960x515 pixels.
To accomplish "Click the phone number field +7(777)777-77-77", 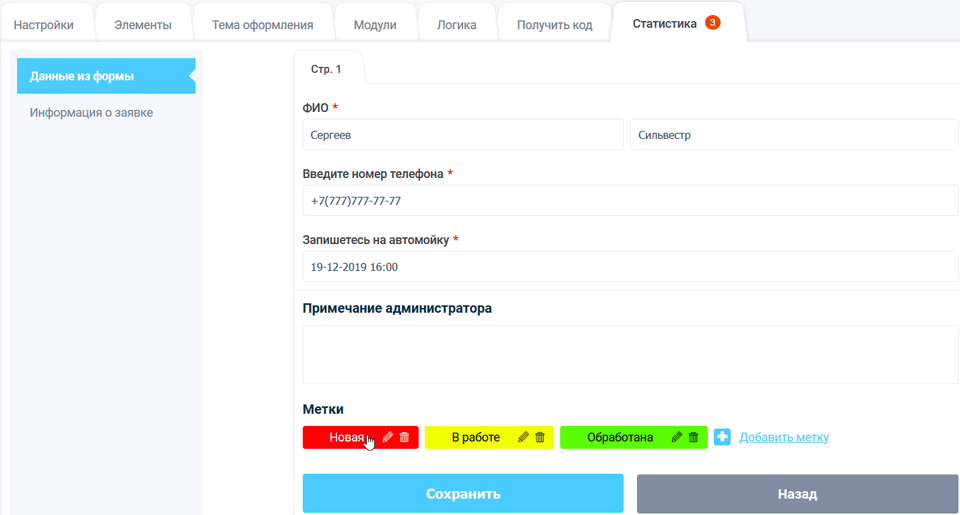I will [631, 201].
